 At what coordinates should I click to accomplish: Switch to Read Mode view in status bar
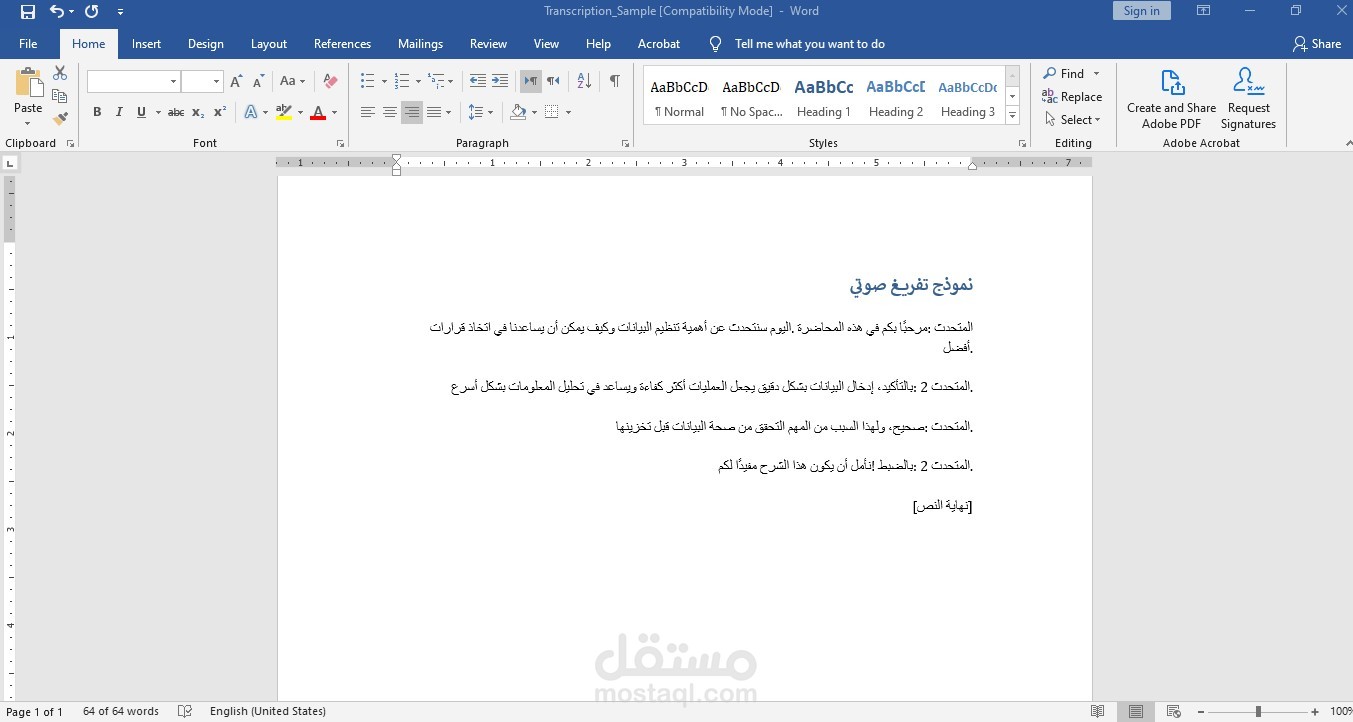(x=1098, y=711)
